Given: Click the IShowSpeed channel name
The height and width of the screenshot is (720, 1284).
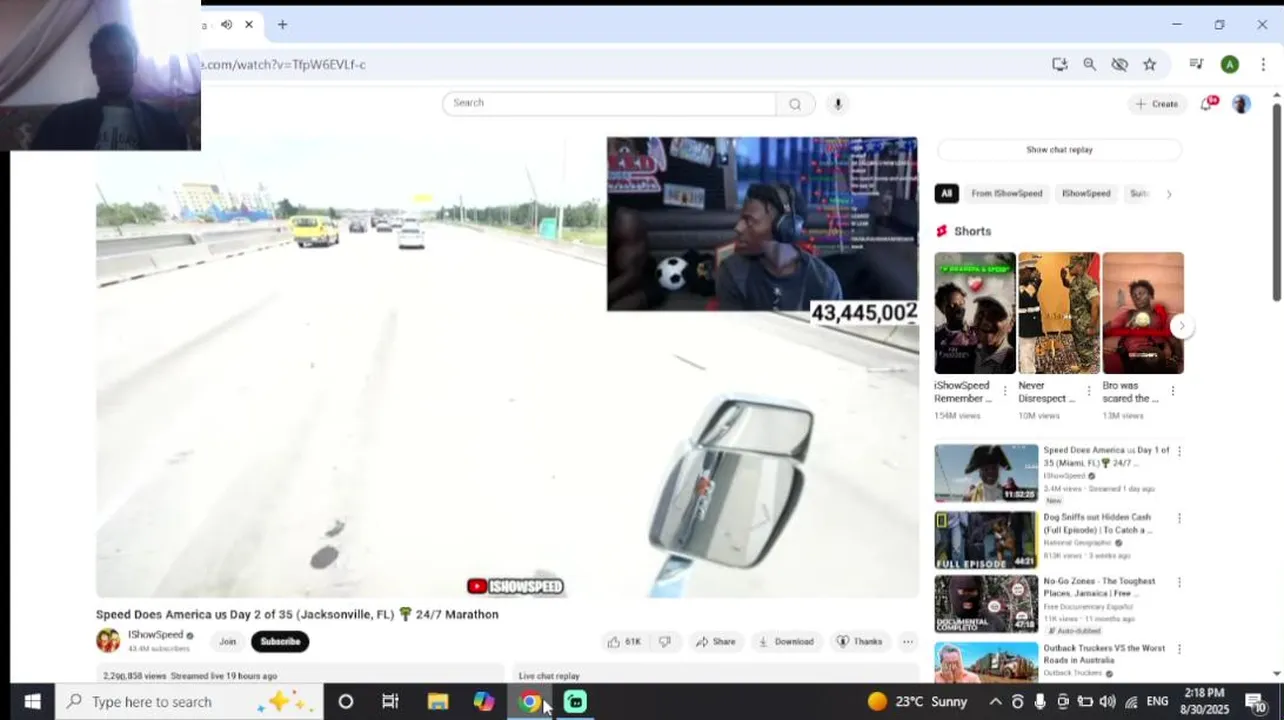Looking at the screenshot, I should 155,635.
